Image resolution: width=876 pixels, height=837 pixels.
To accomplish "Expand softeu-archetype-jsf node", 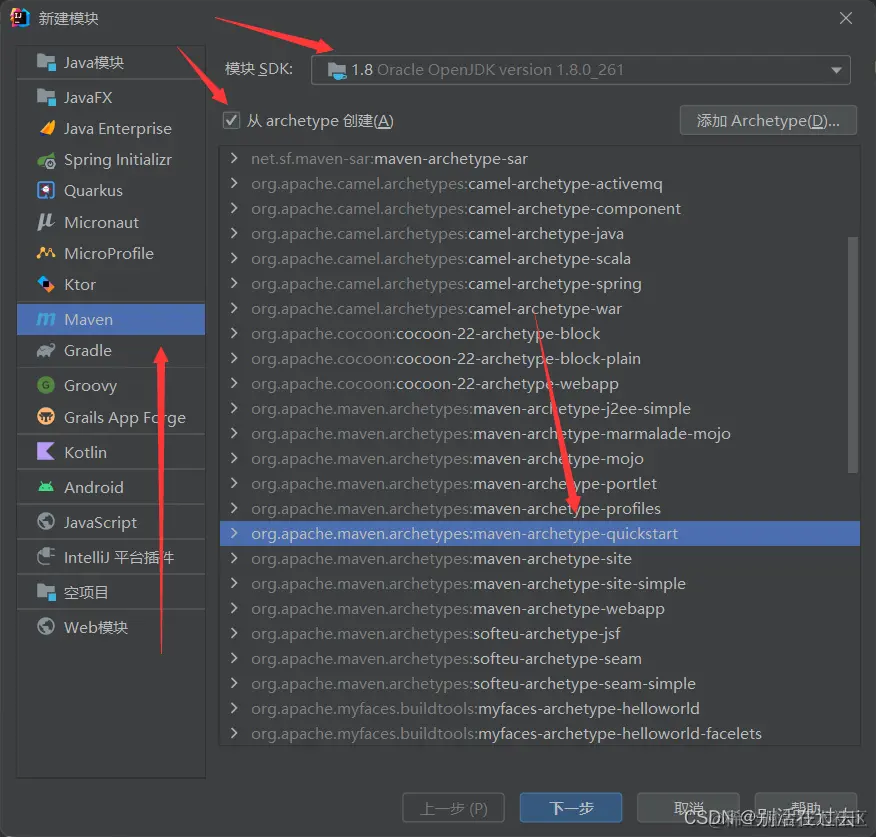I will (234, 634).
